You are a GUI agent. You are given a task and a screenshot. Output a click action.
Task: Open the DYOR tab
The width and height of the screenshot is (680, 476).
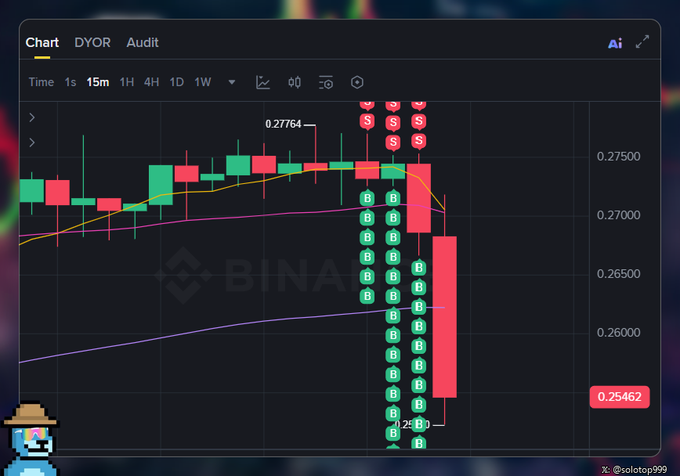(92, 42)
